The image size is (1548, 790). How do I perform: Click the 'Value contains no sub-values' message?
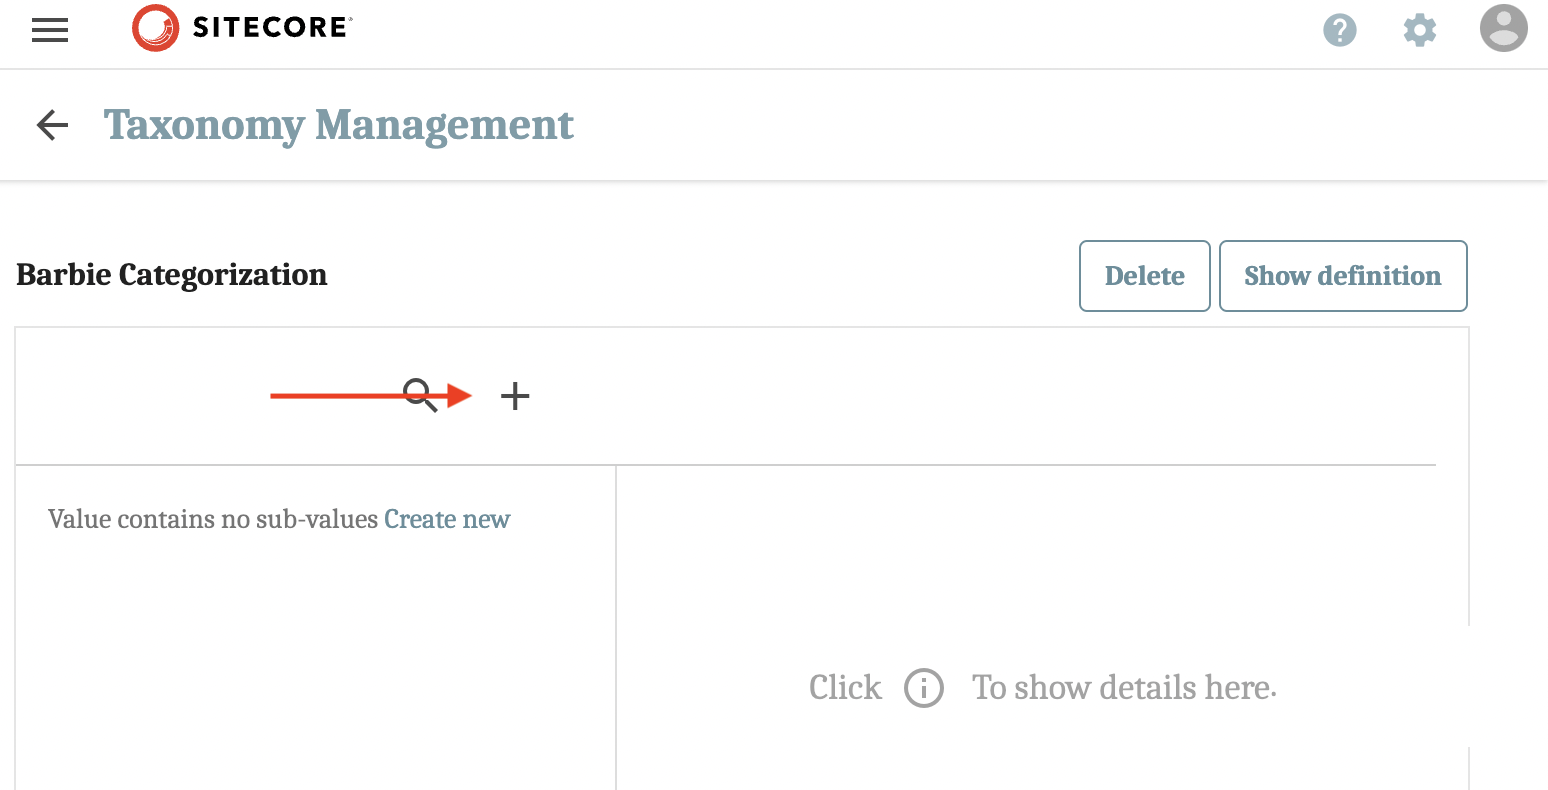coord(213,519)
